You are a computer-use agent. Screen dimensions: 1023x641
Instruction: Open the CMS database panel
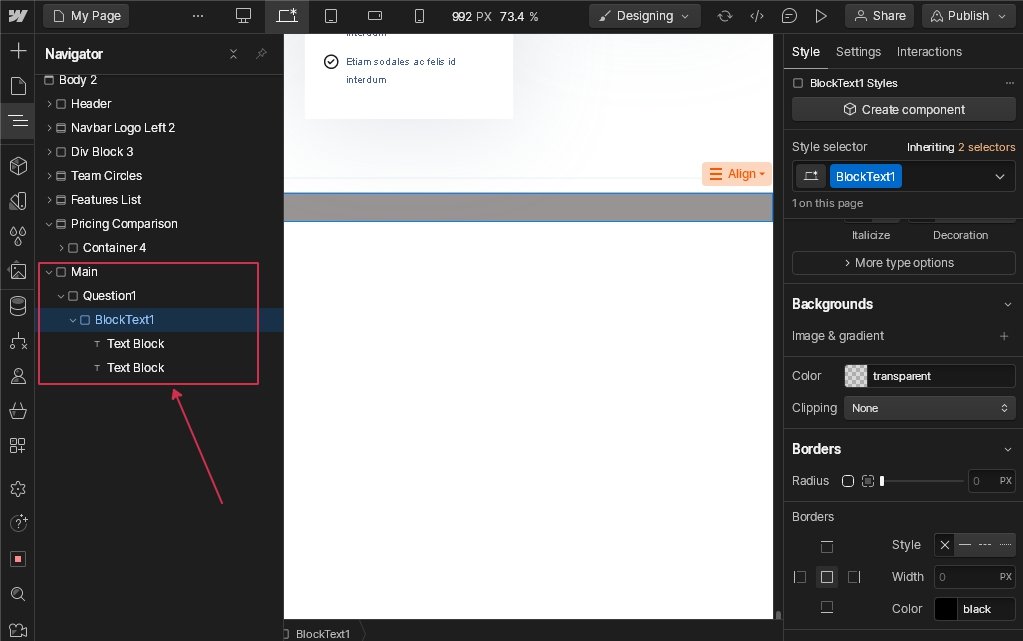[17, 306]
